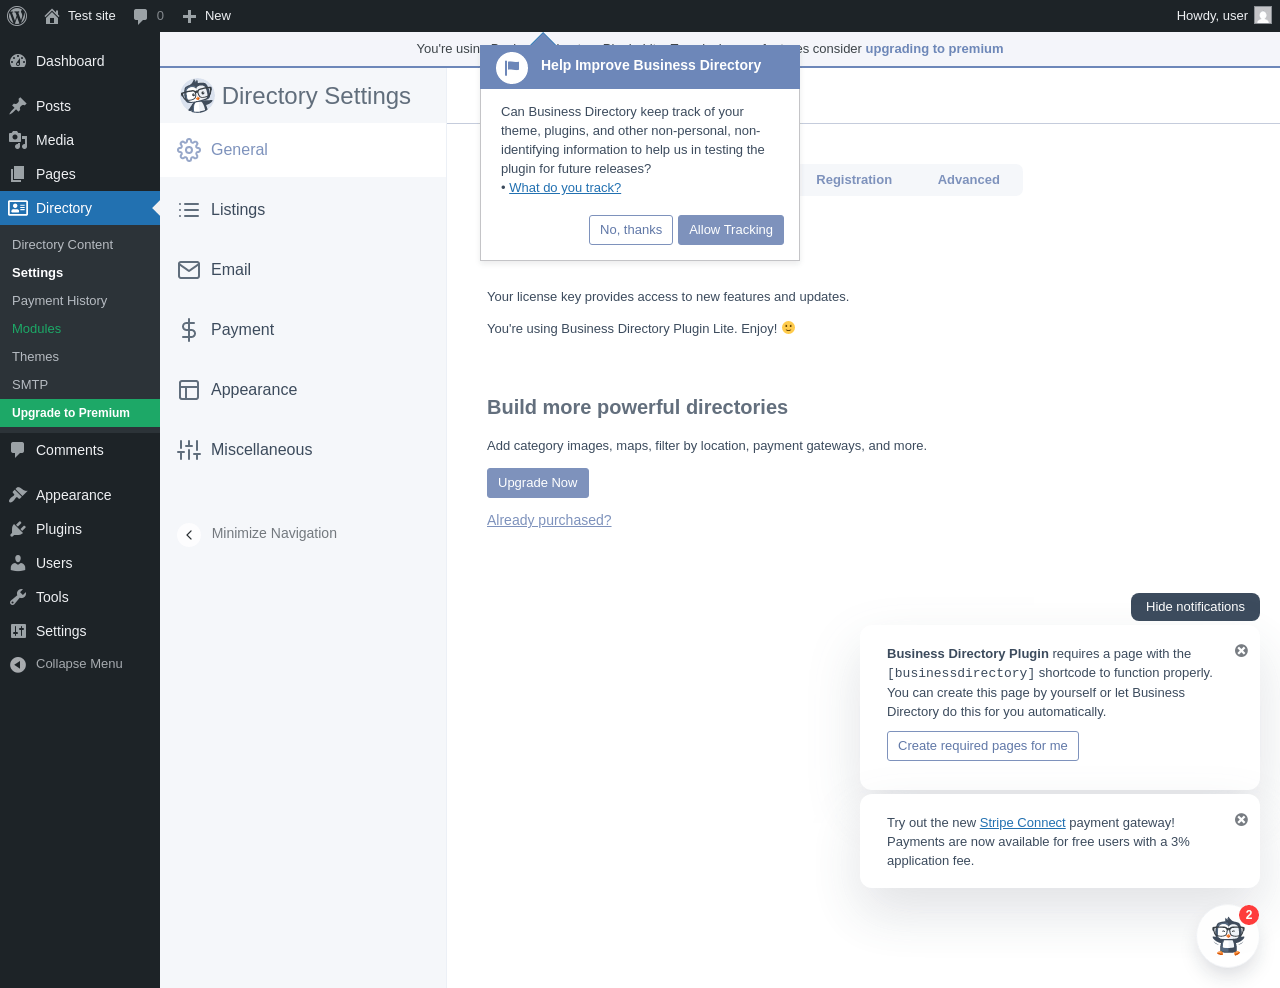This screenshot has width=1280, height=988.
Task: Click the Help Improve Business Directory flag icon
Action: point(512,67)
